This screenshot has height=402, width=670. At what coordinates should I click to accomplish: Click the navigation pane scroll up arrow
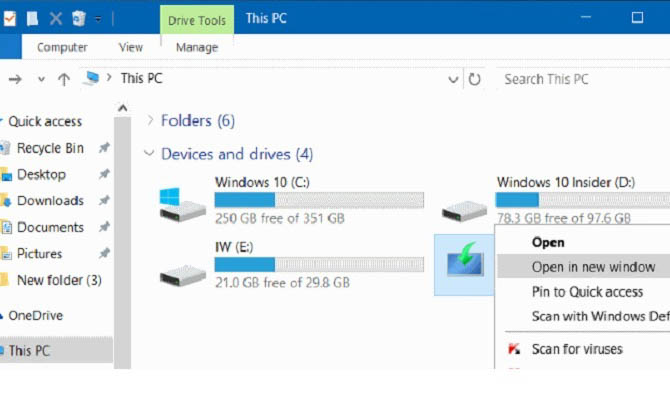(x=123, y=108)
